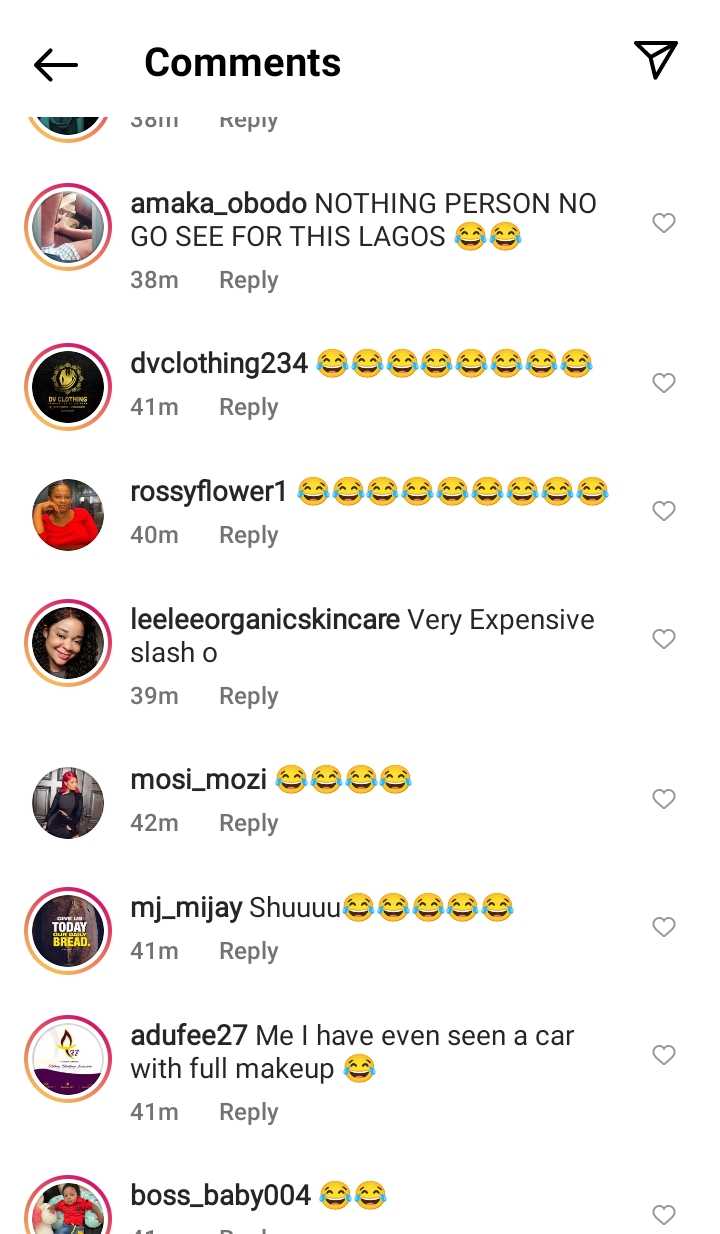Open the share paper plane icon
This screenshot has width=720, height=1234.
[656, 60]
